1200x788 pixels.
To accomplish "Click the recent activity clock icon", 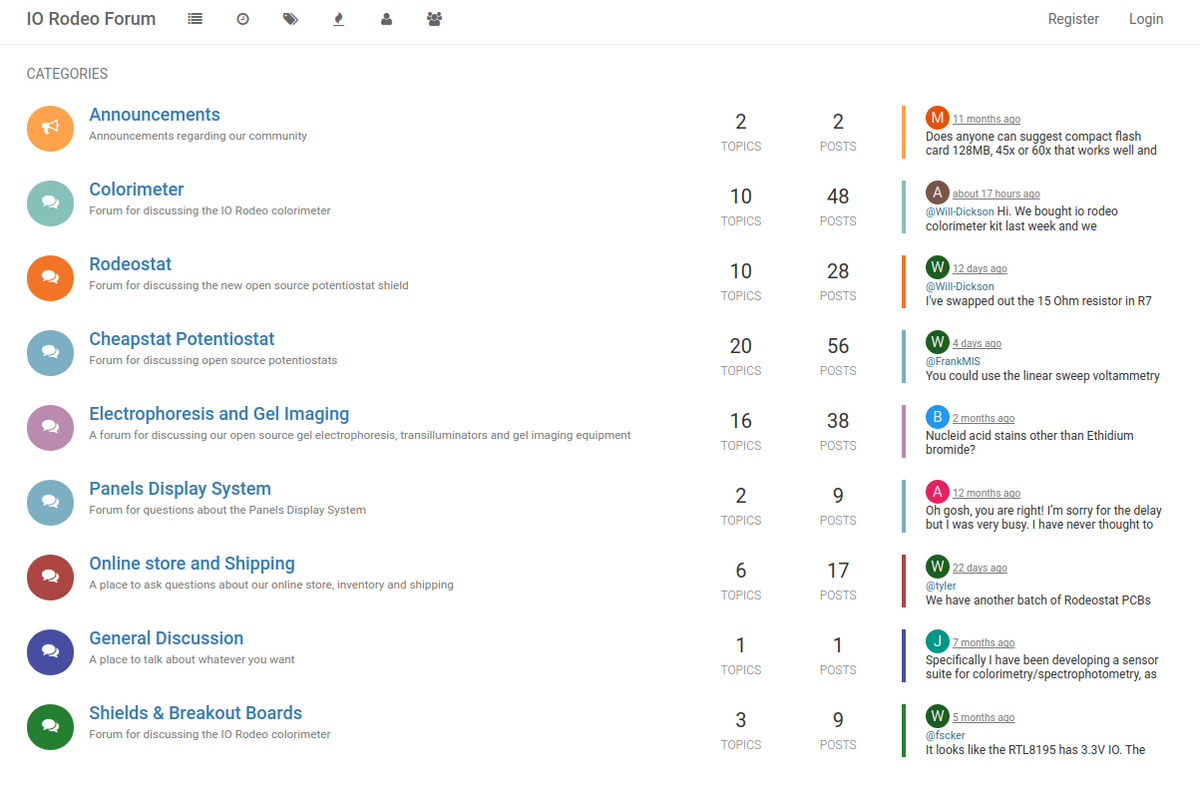I will point(242,18).
